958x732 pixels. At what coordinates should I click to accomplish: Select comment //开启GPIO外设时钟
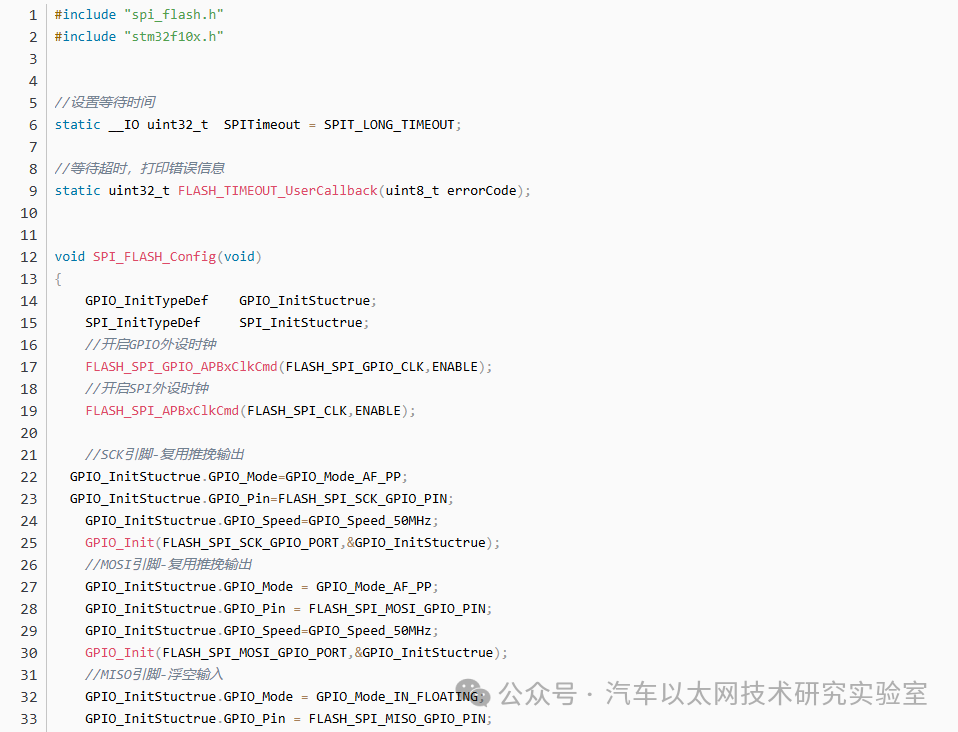click(150, 344)
